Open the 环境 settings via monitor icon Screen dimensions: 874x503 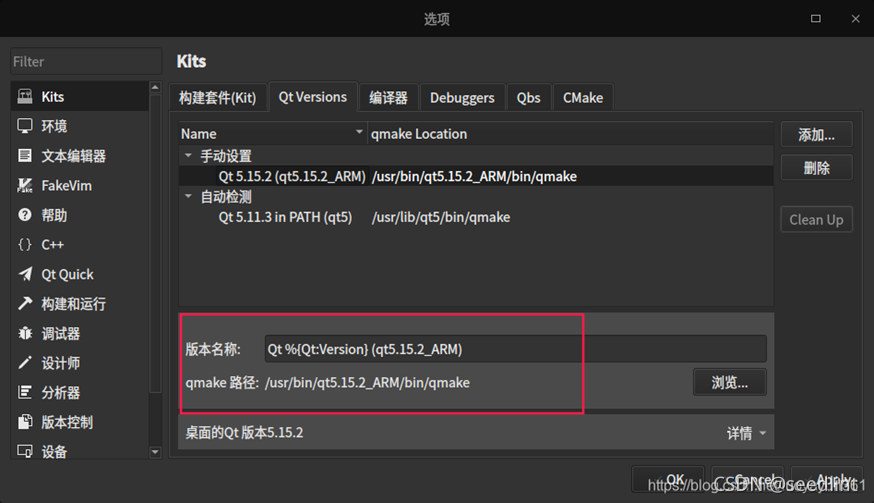pyautogui.click(x=25, y=126)
